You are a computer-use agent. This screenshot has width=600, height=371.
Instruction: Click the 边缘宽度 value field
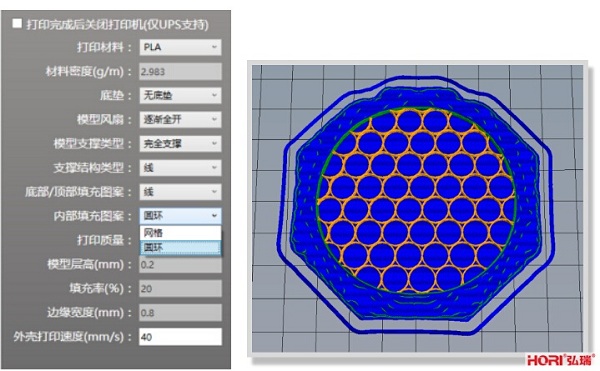coord(180,313)
